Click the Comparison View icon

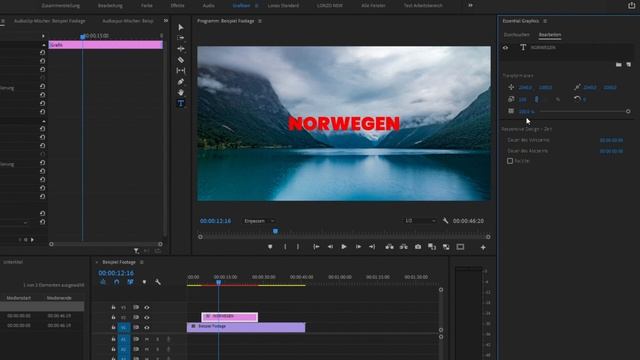pyautogui.click(x=432, y=247)
